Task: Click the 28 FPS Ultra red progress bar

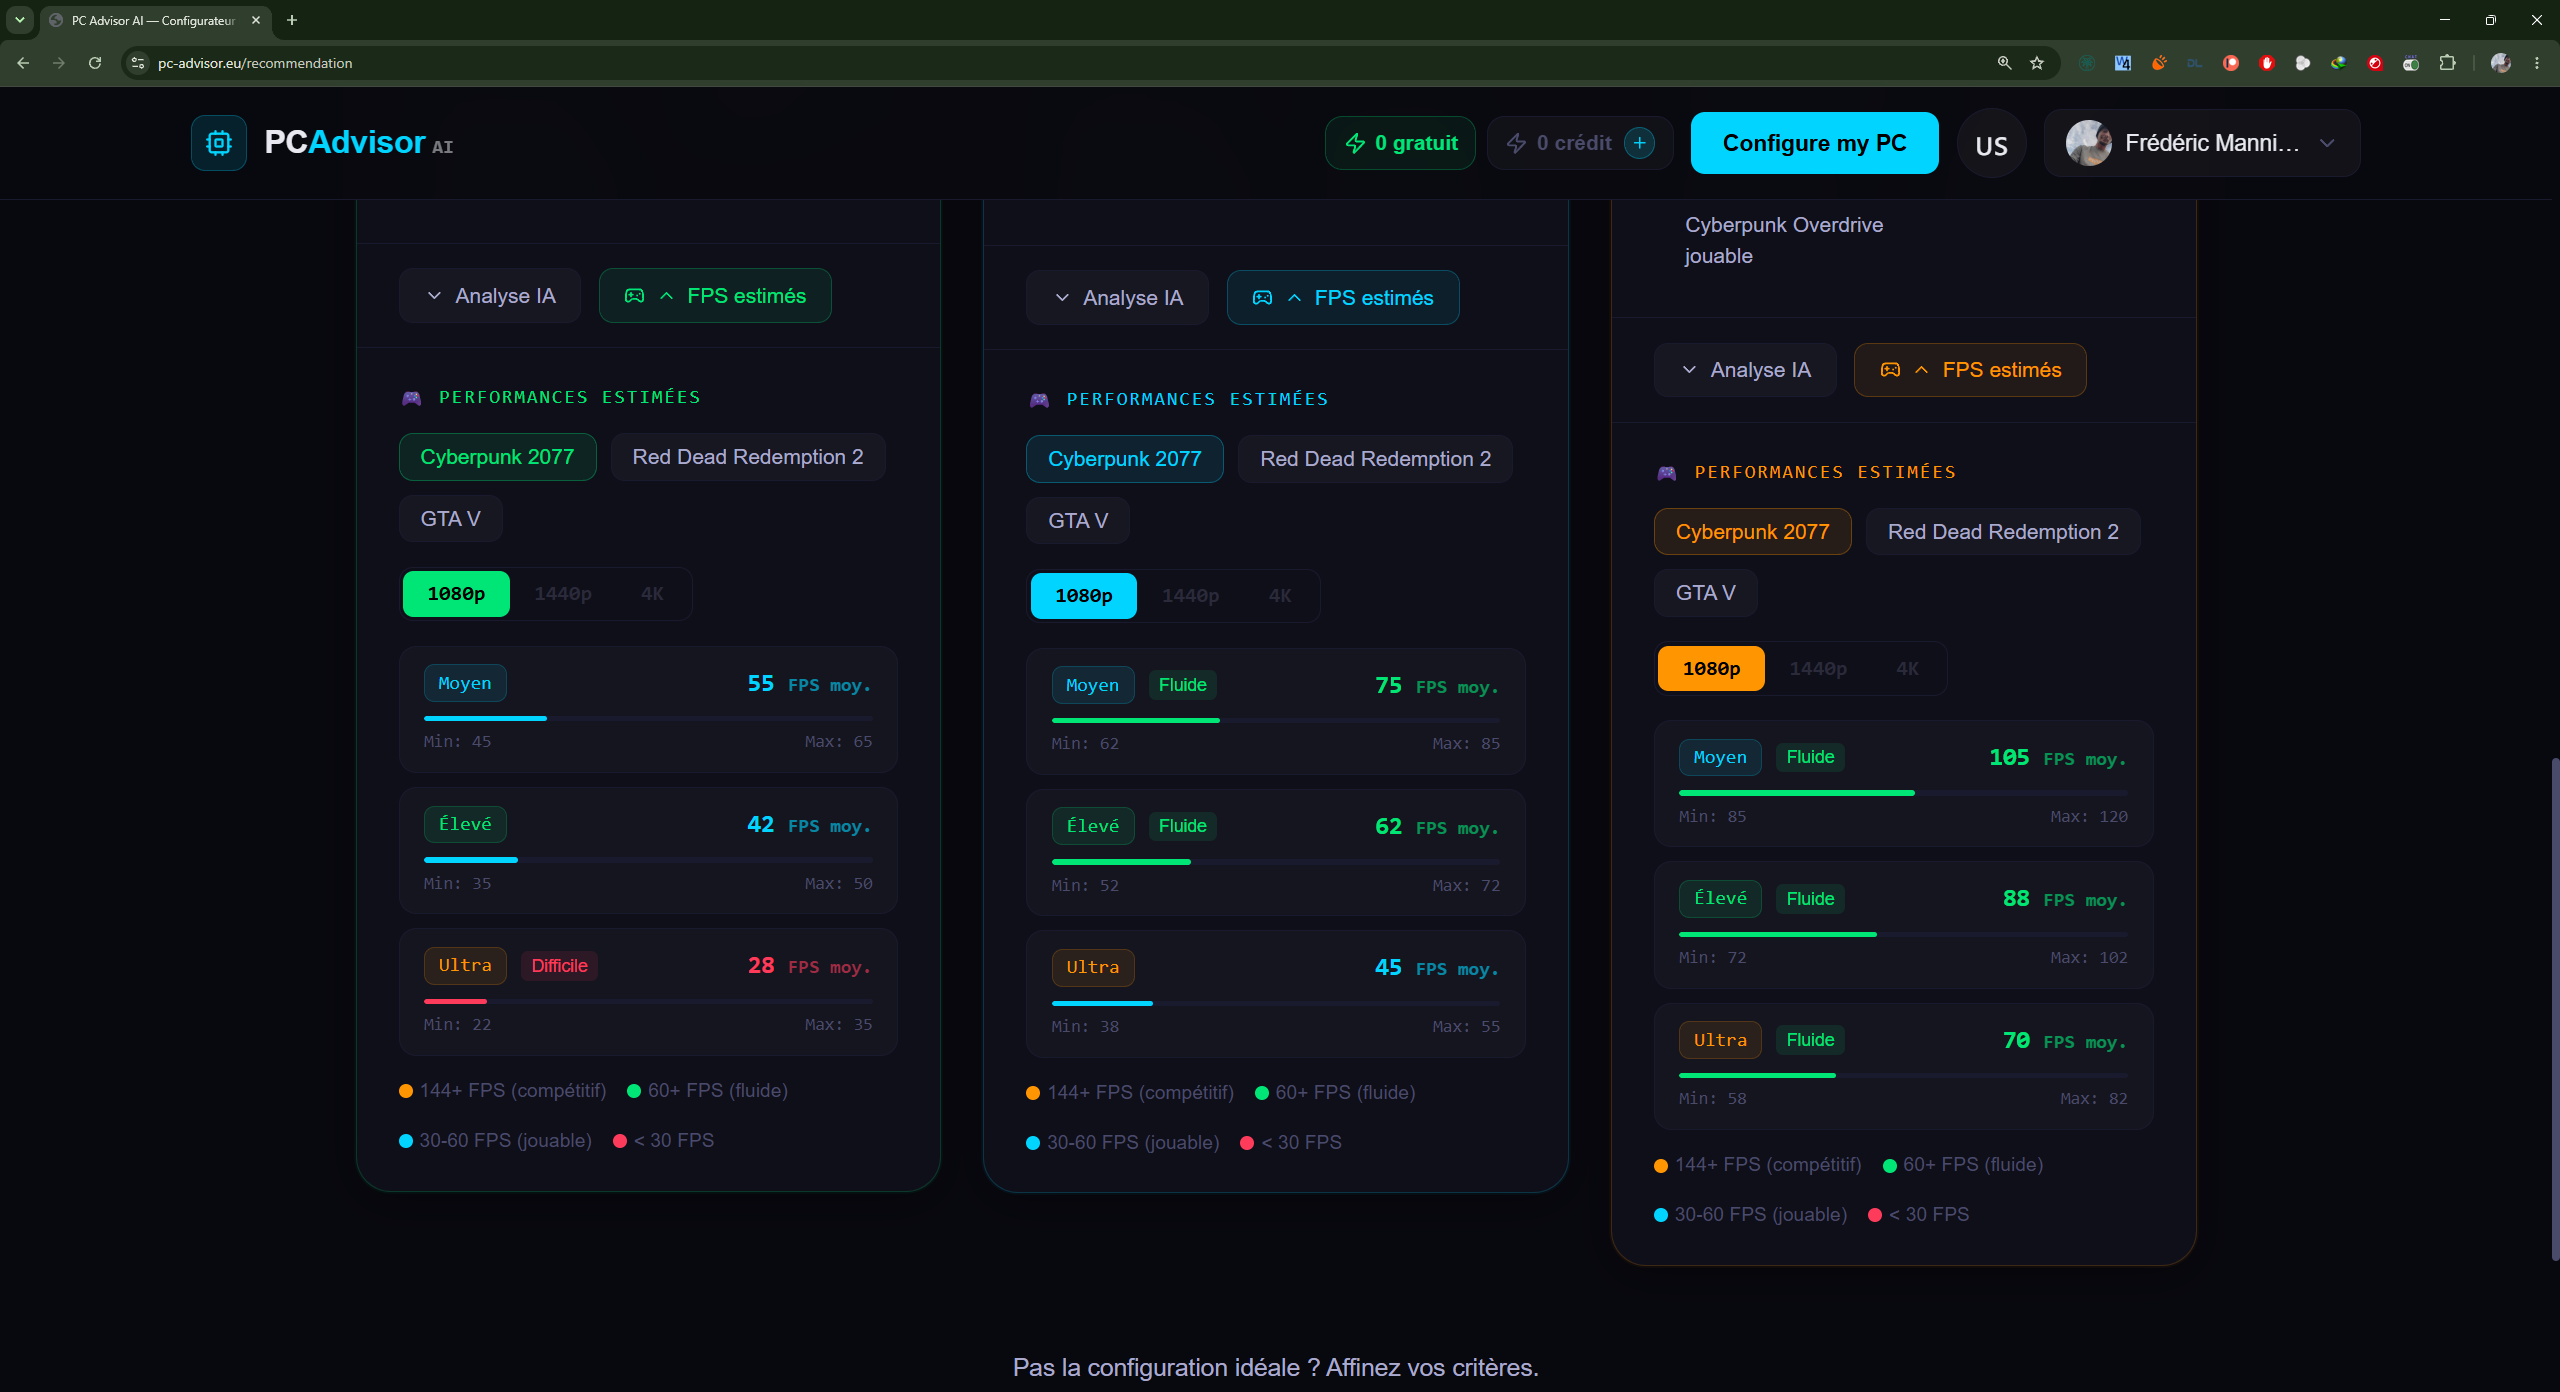Action: click(648, 1001)
